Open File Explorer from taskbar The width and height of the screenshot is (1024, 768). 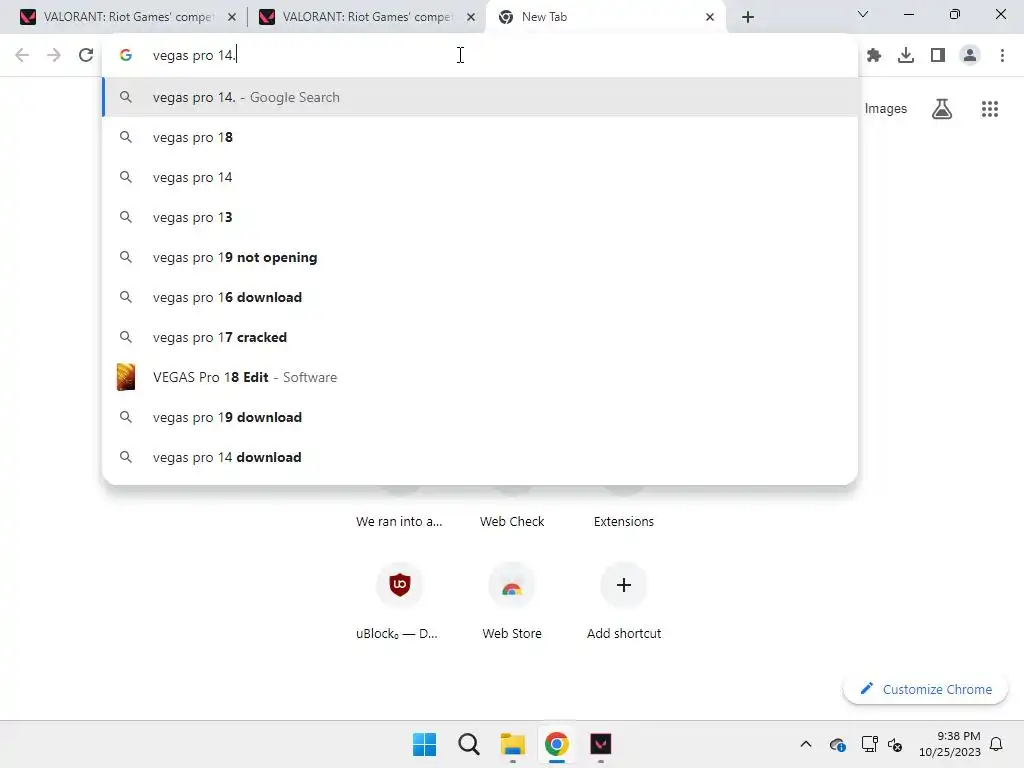pyautogui.click(x=513, y=744)
